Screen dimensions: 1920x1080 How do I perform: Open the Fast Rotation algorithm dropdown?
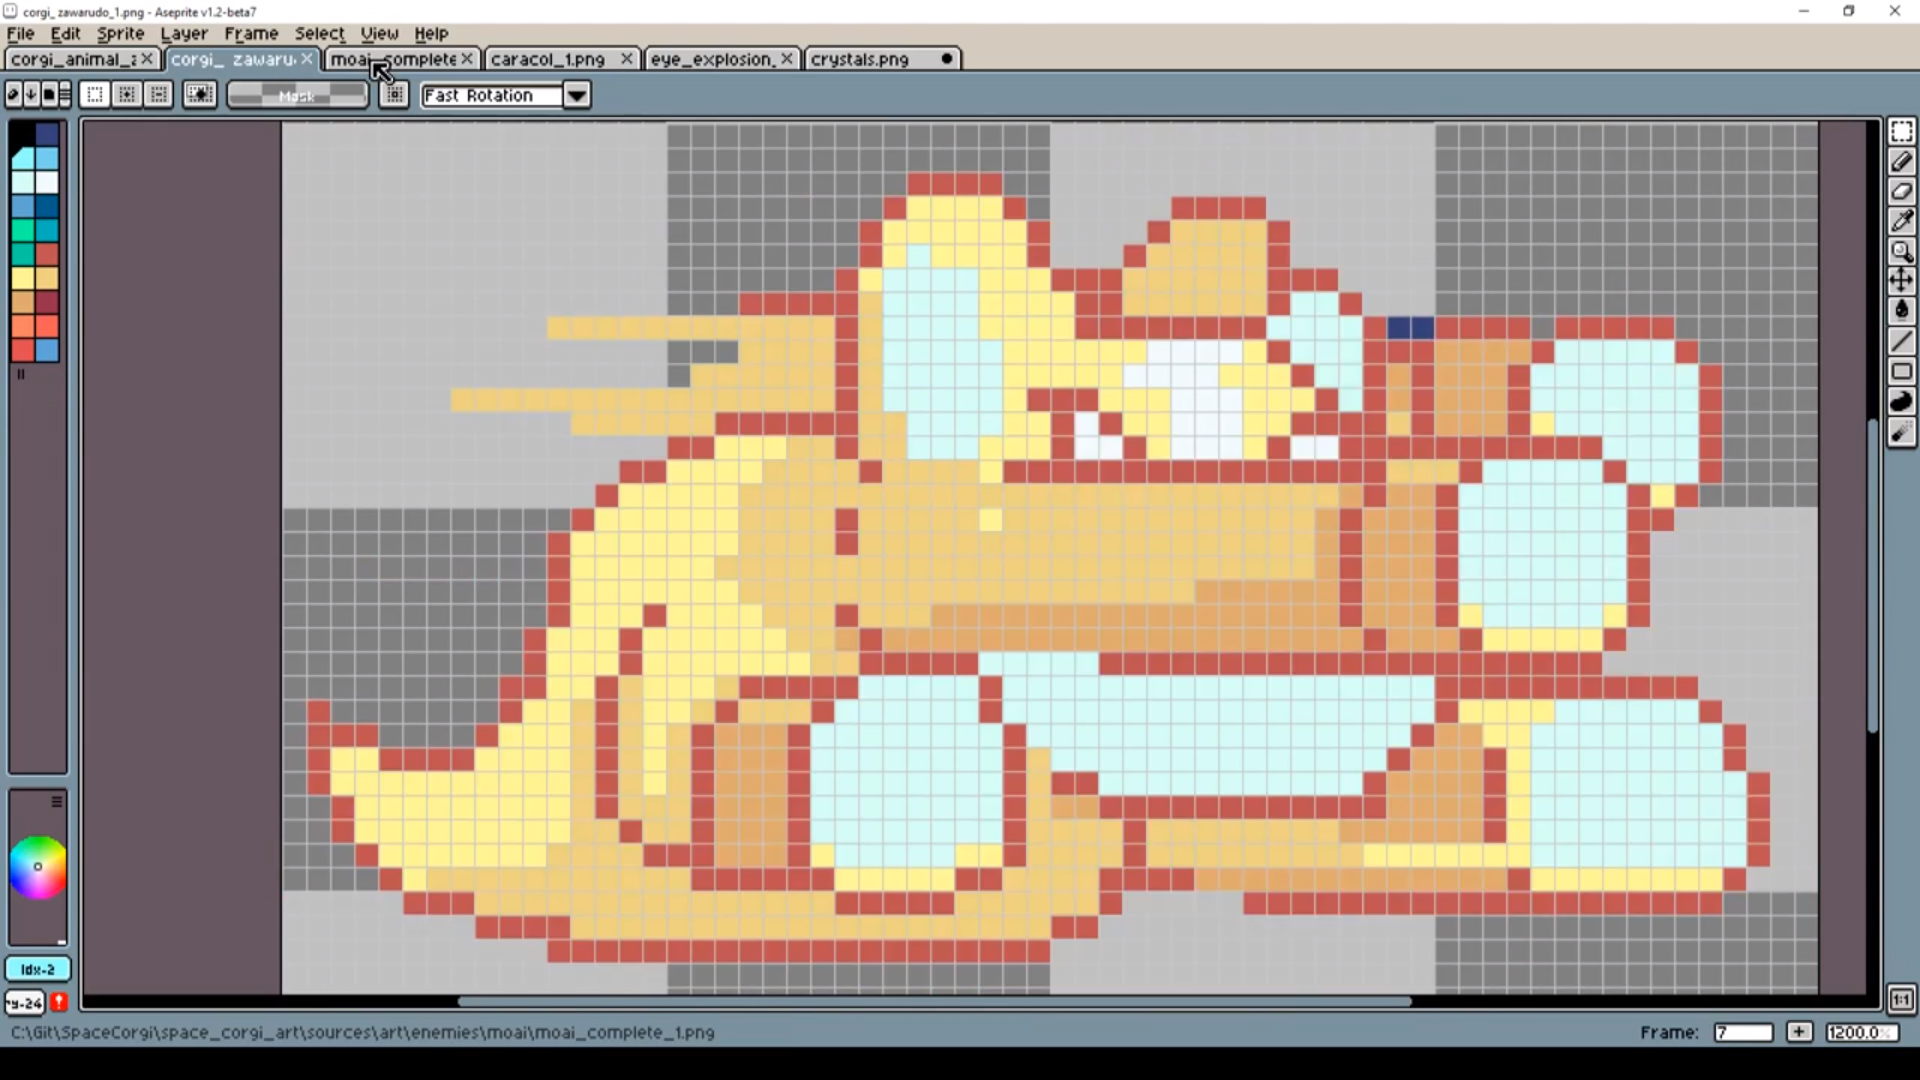[x=577, y=95]
